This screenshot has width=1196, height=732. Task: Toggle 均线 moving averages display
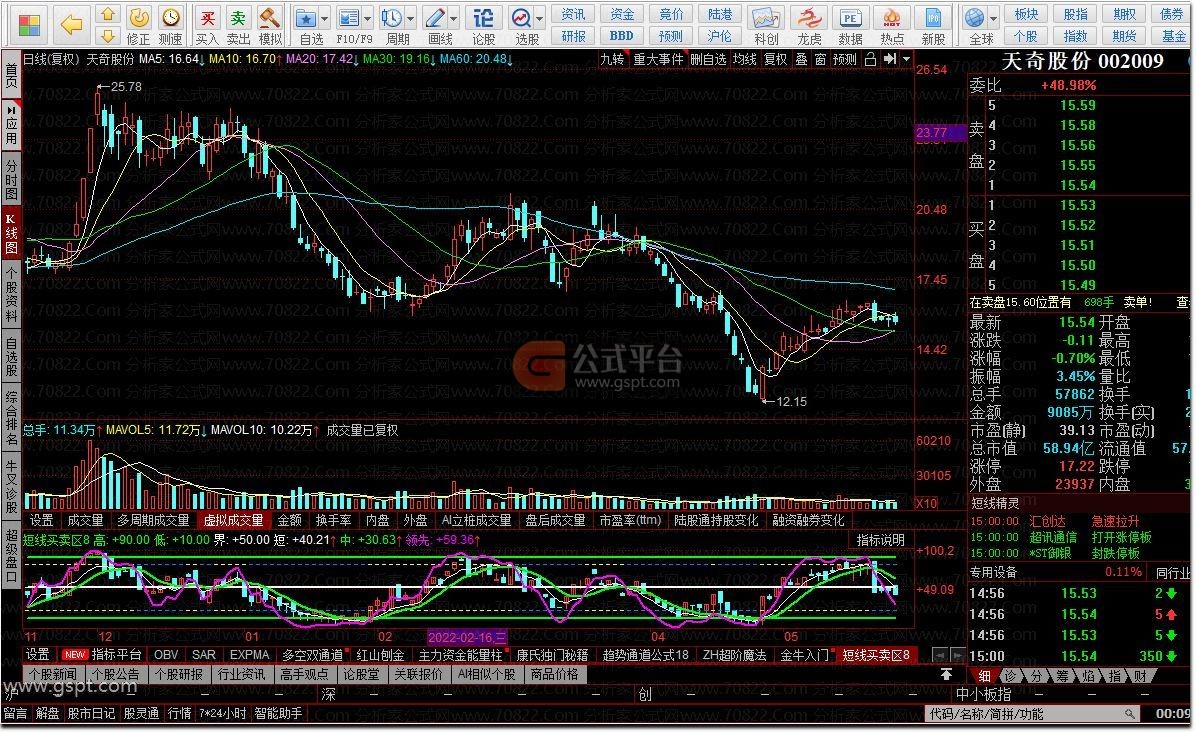[744, 59]
